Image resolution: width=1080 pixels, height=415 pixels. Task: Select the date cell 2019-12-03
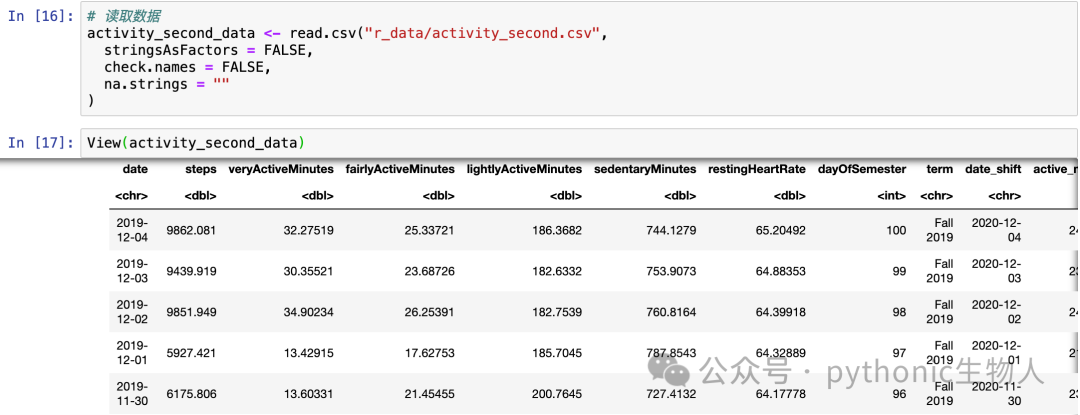coord(132,271)
